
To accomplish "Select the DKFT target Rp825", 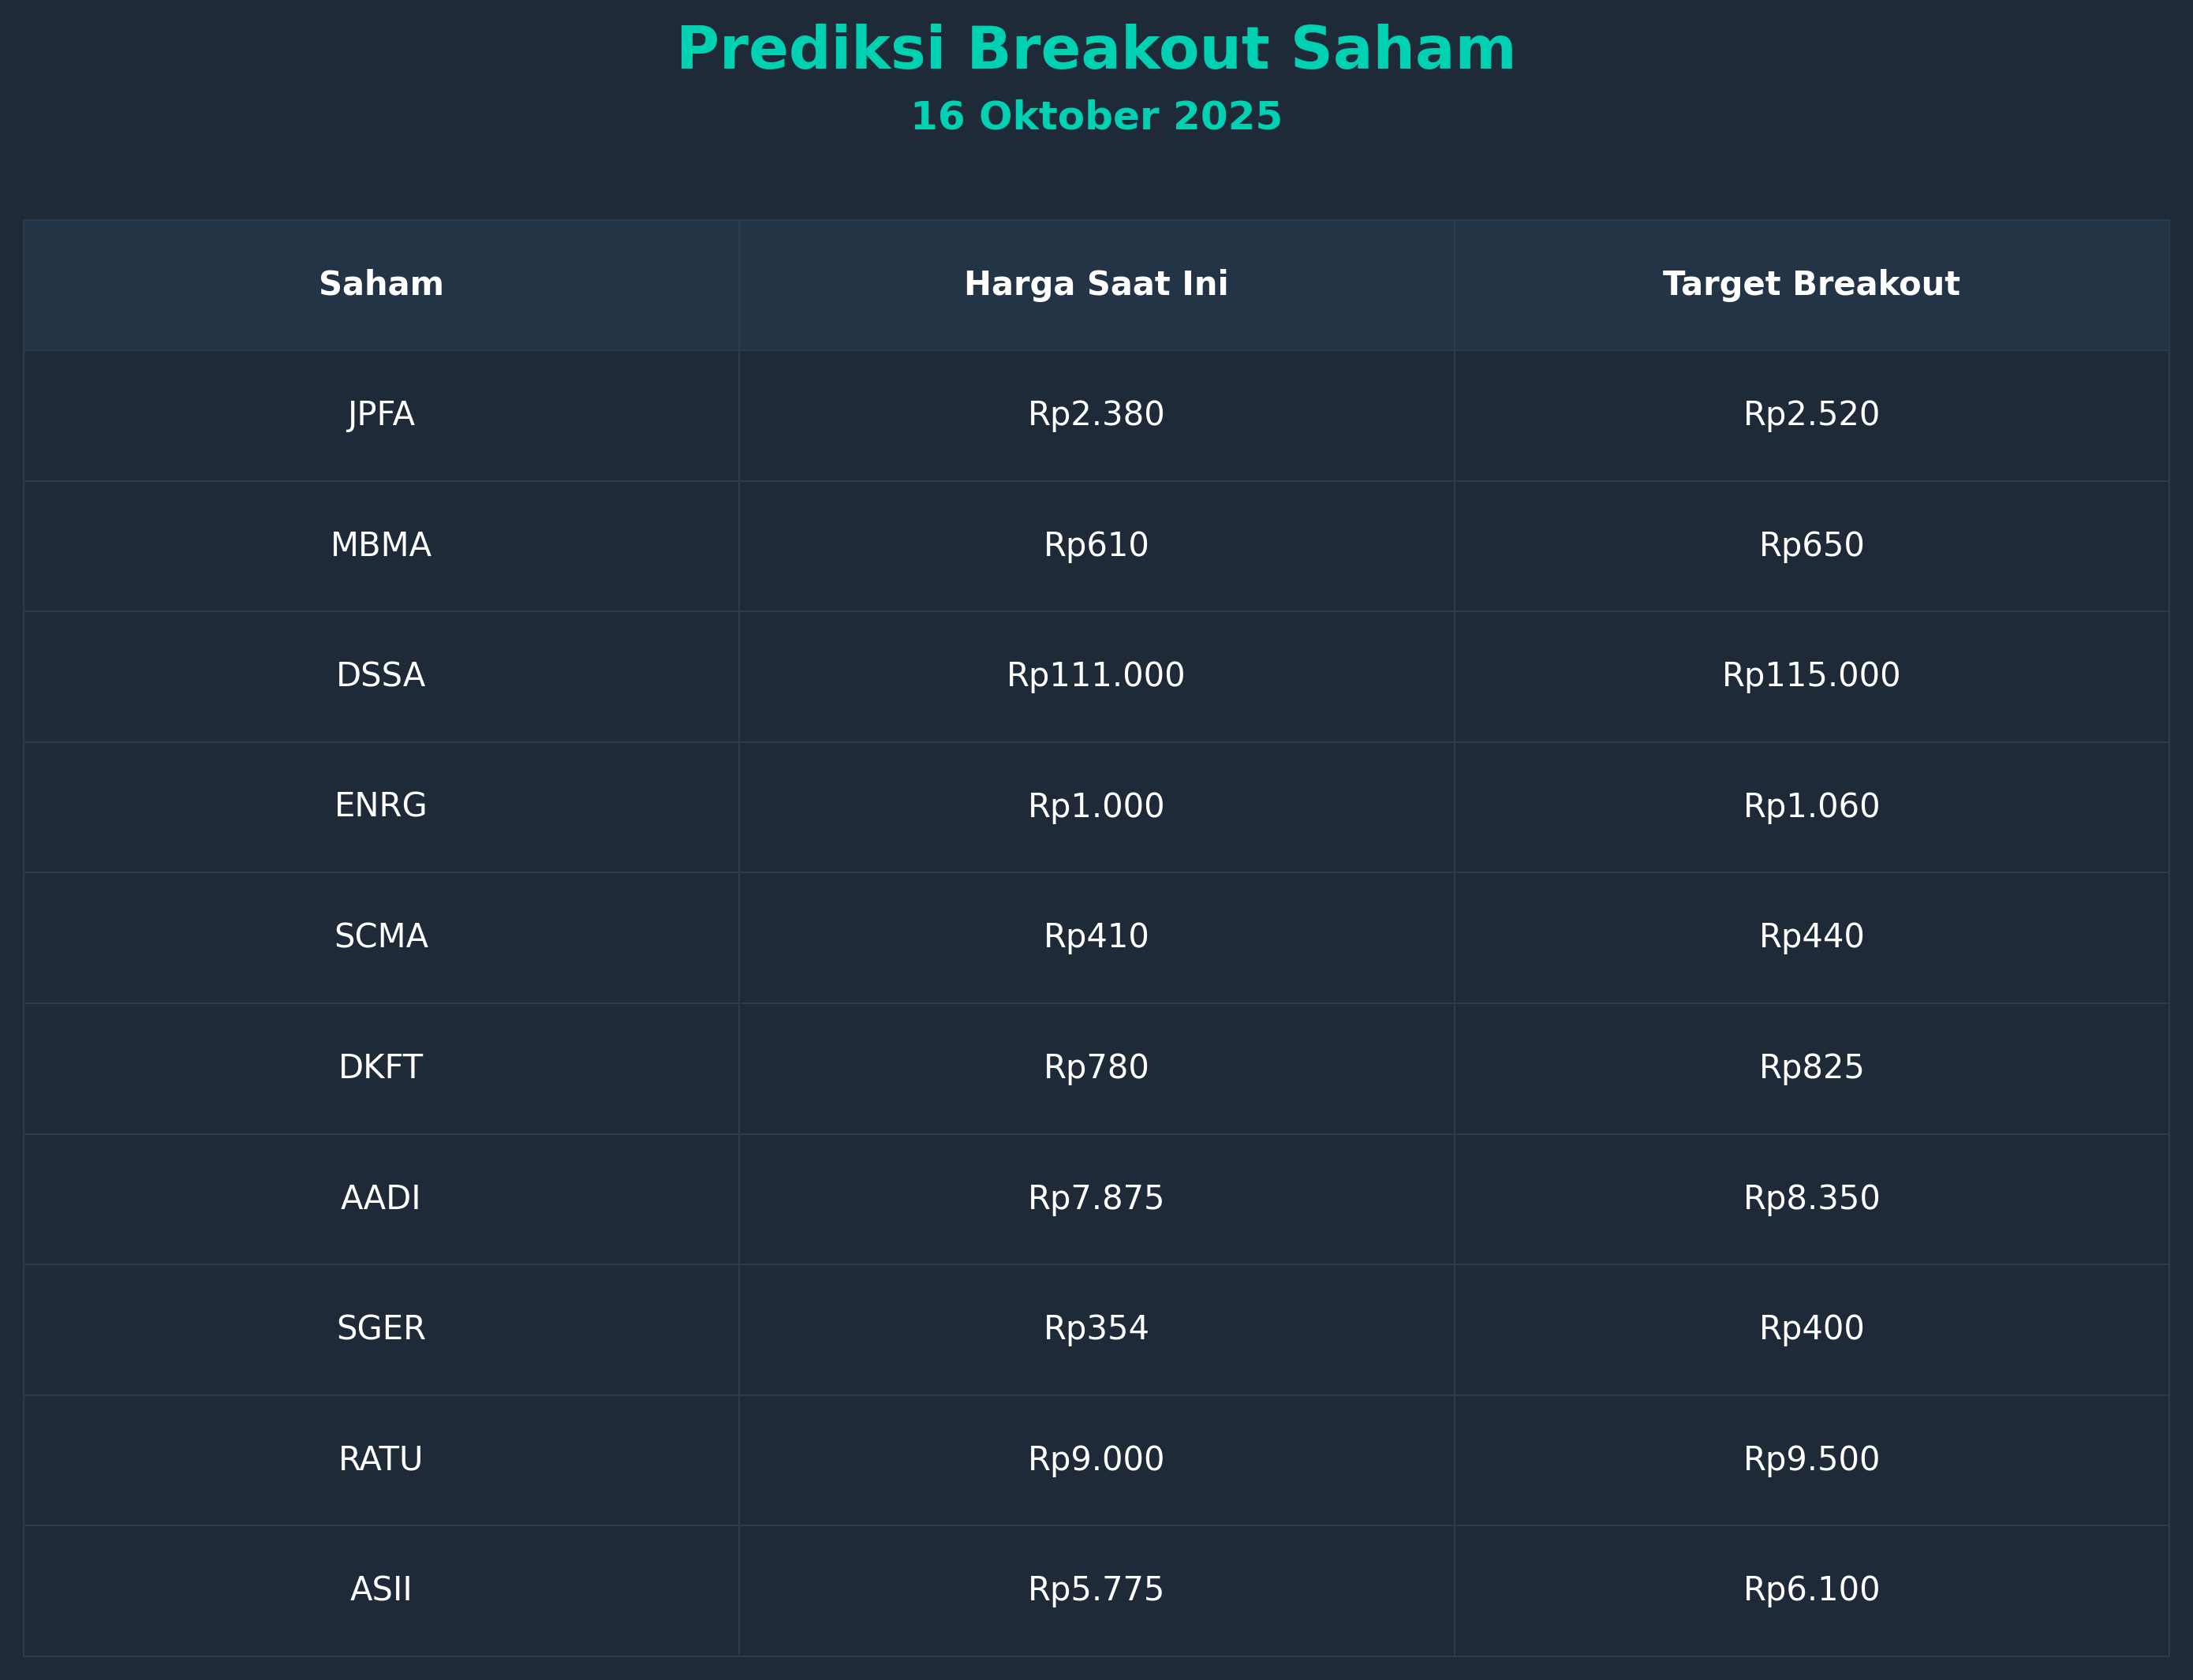I will click(1811, 1068).
